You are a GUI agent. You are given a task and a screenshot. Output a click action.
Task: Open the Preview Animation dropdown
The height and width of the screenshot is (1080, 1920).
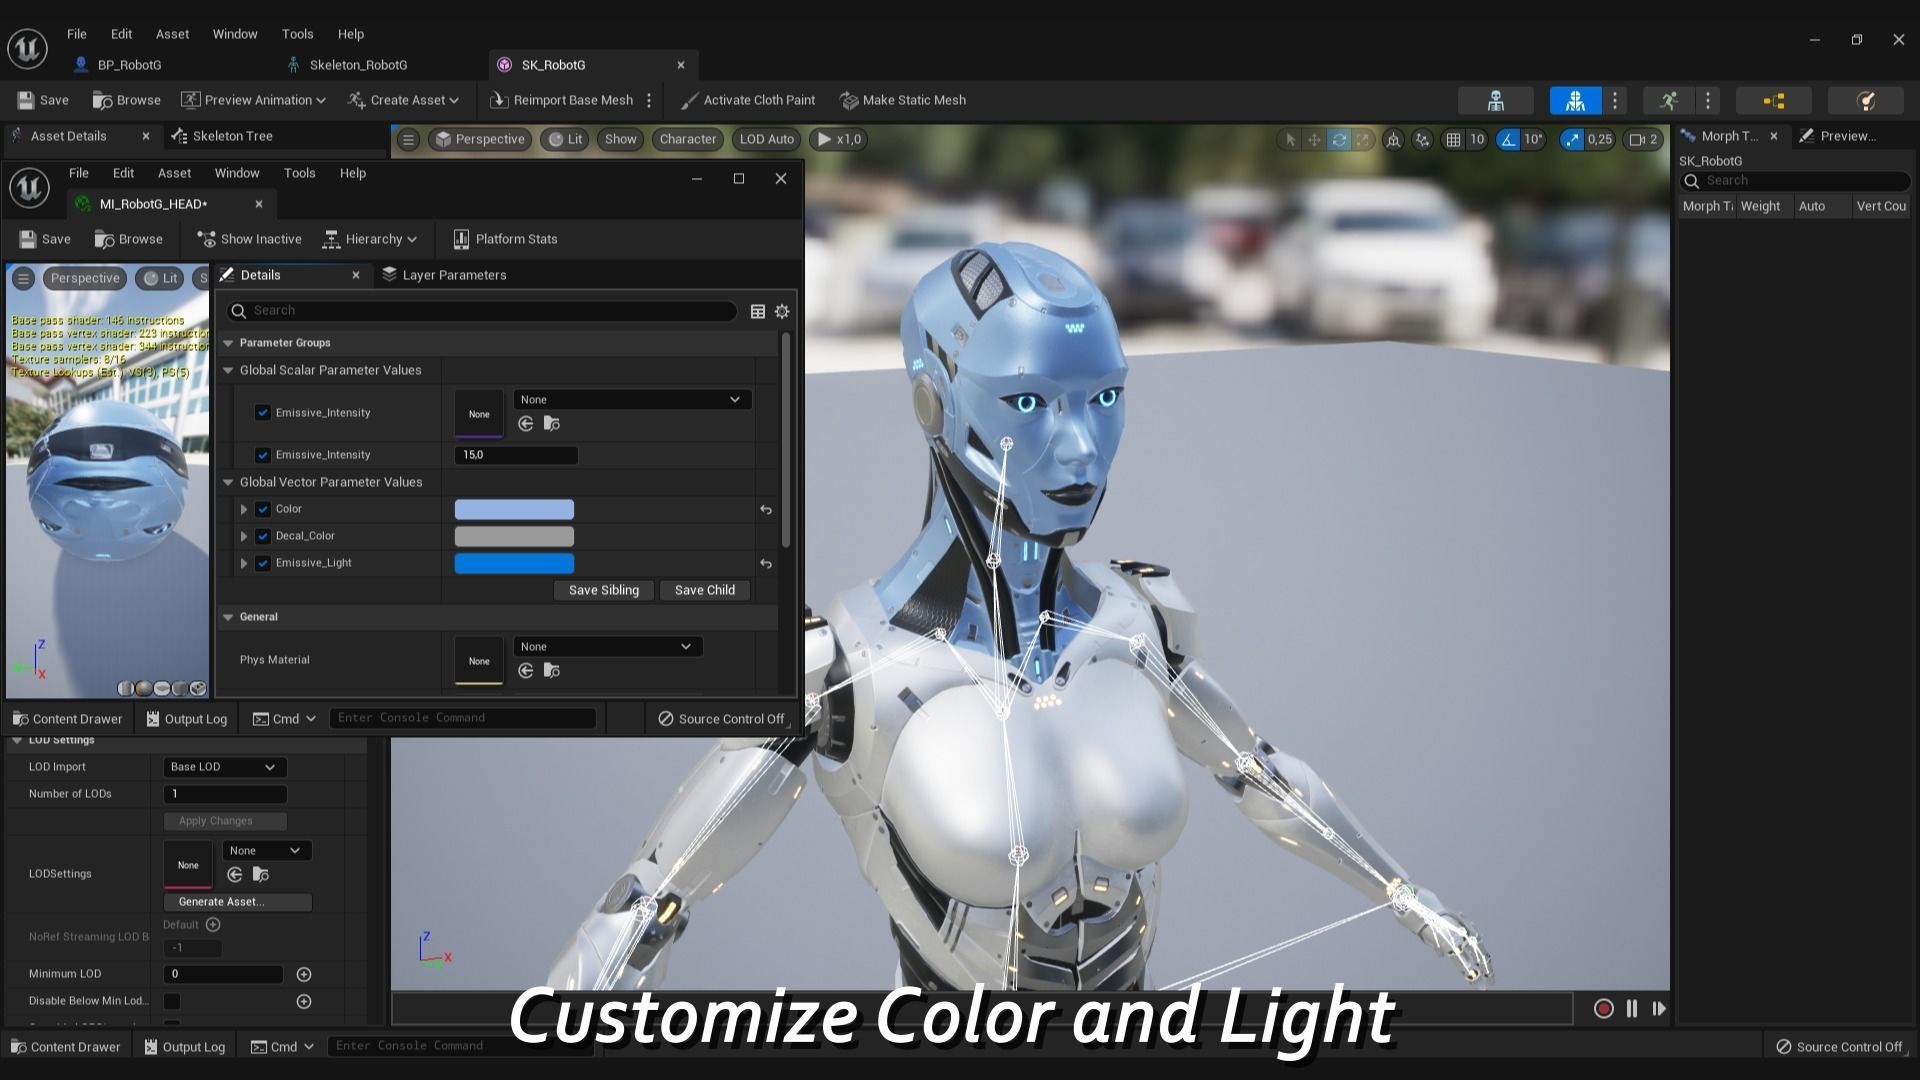(x=253, y=100)
